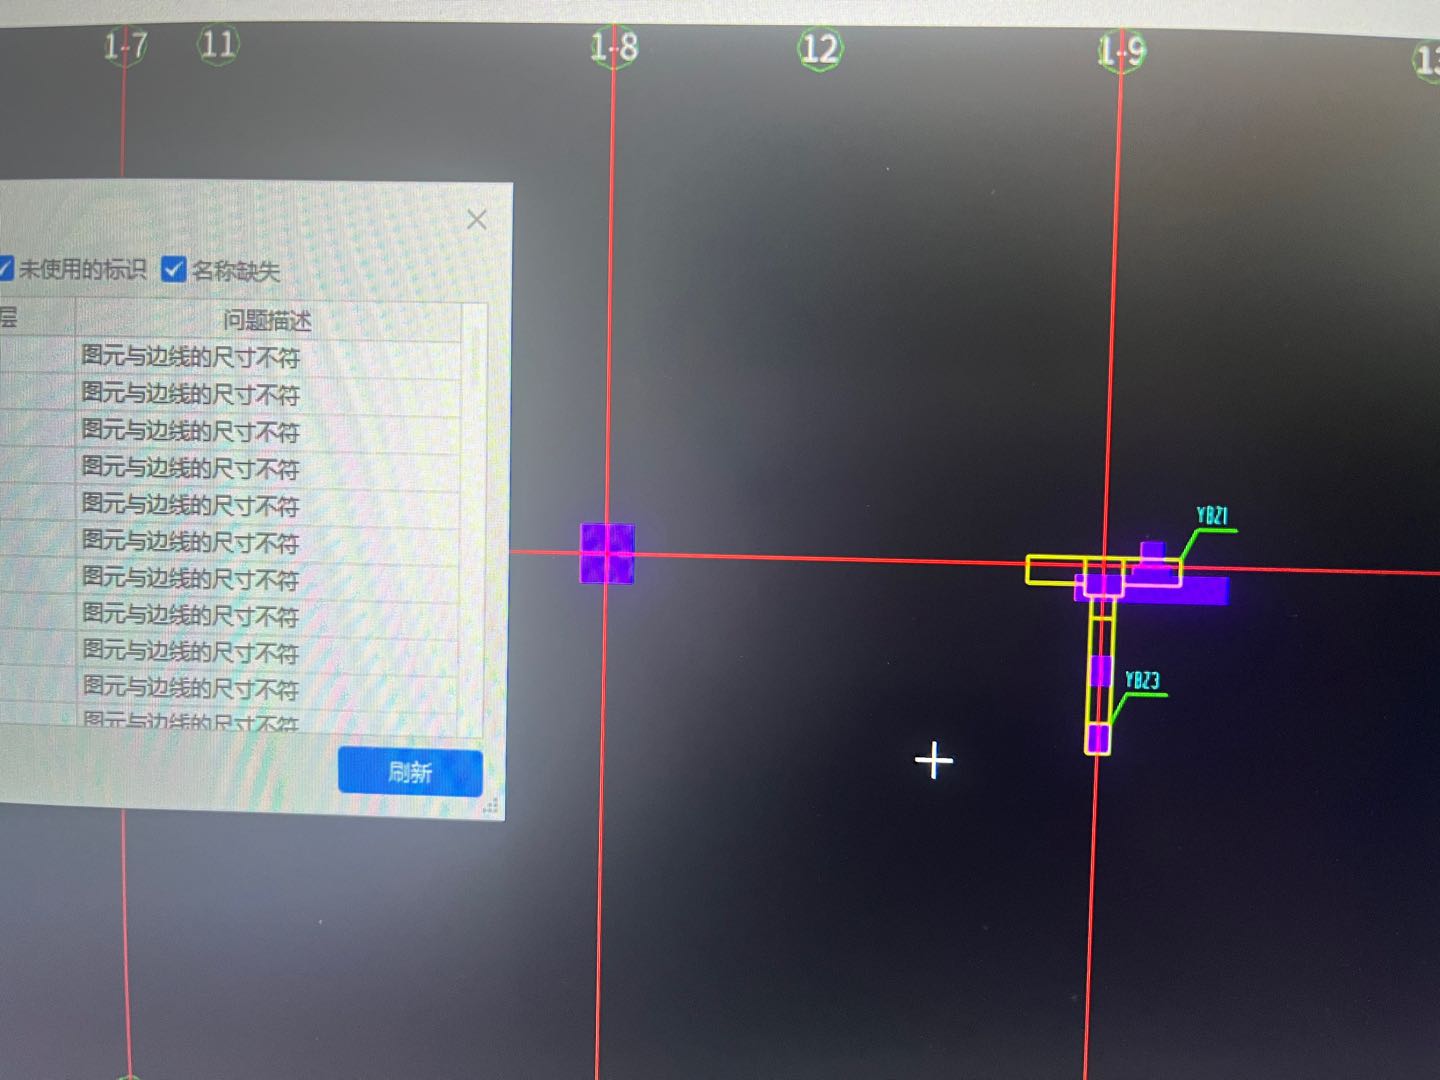Close the check results dialog
1440x1080 pixels.
(477, 219)
